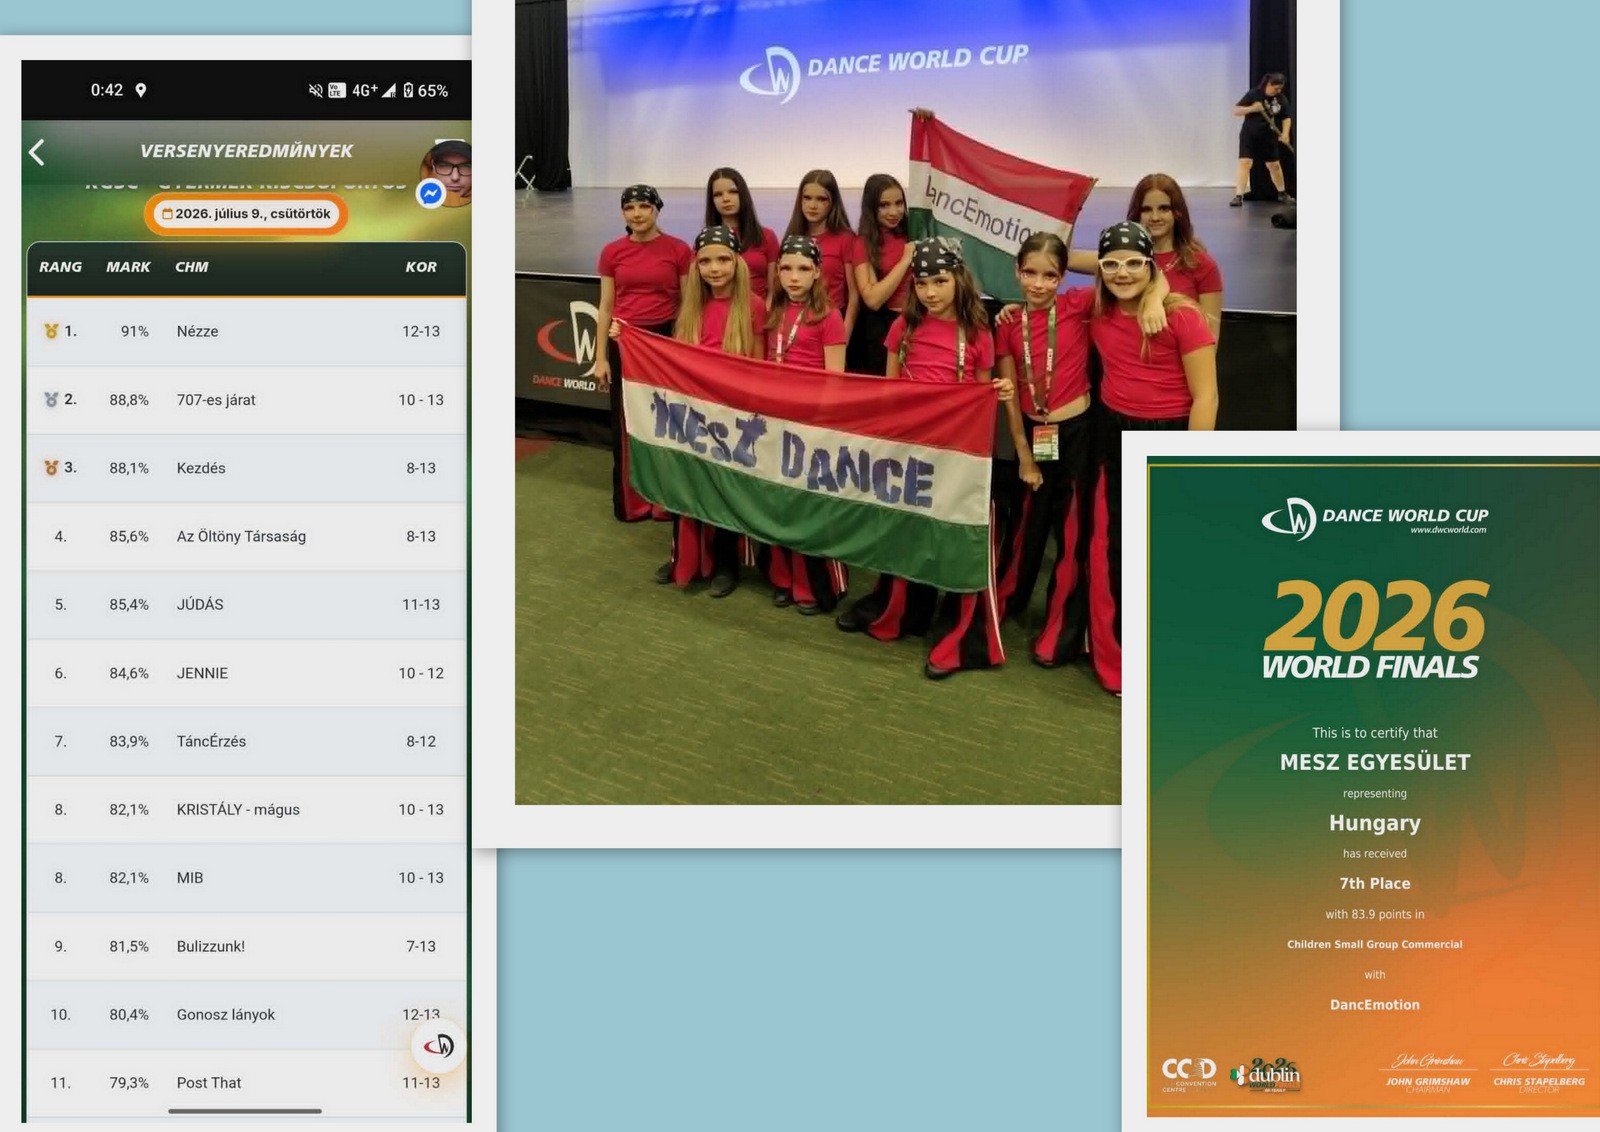
Task: Click the 88,8% mark value
Action: click(x=129, y=400)
